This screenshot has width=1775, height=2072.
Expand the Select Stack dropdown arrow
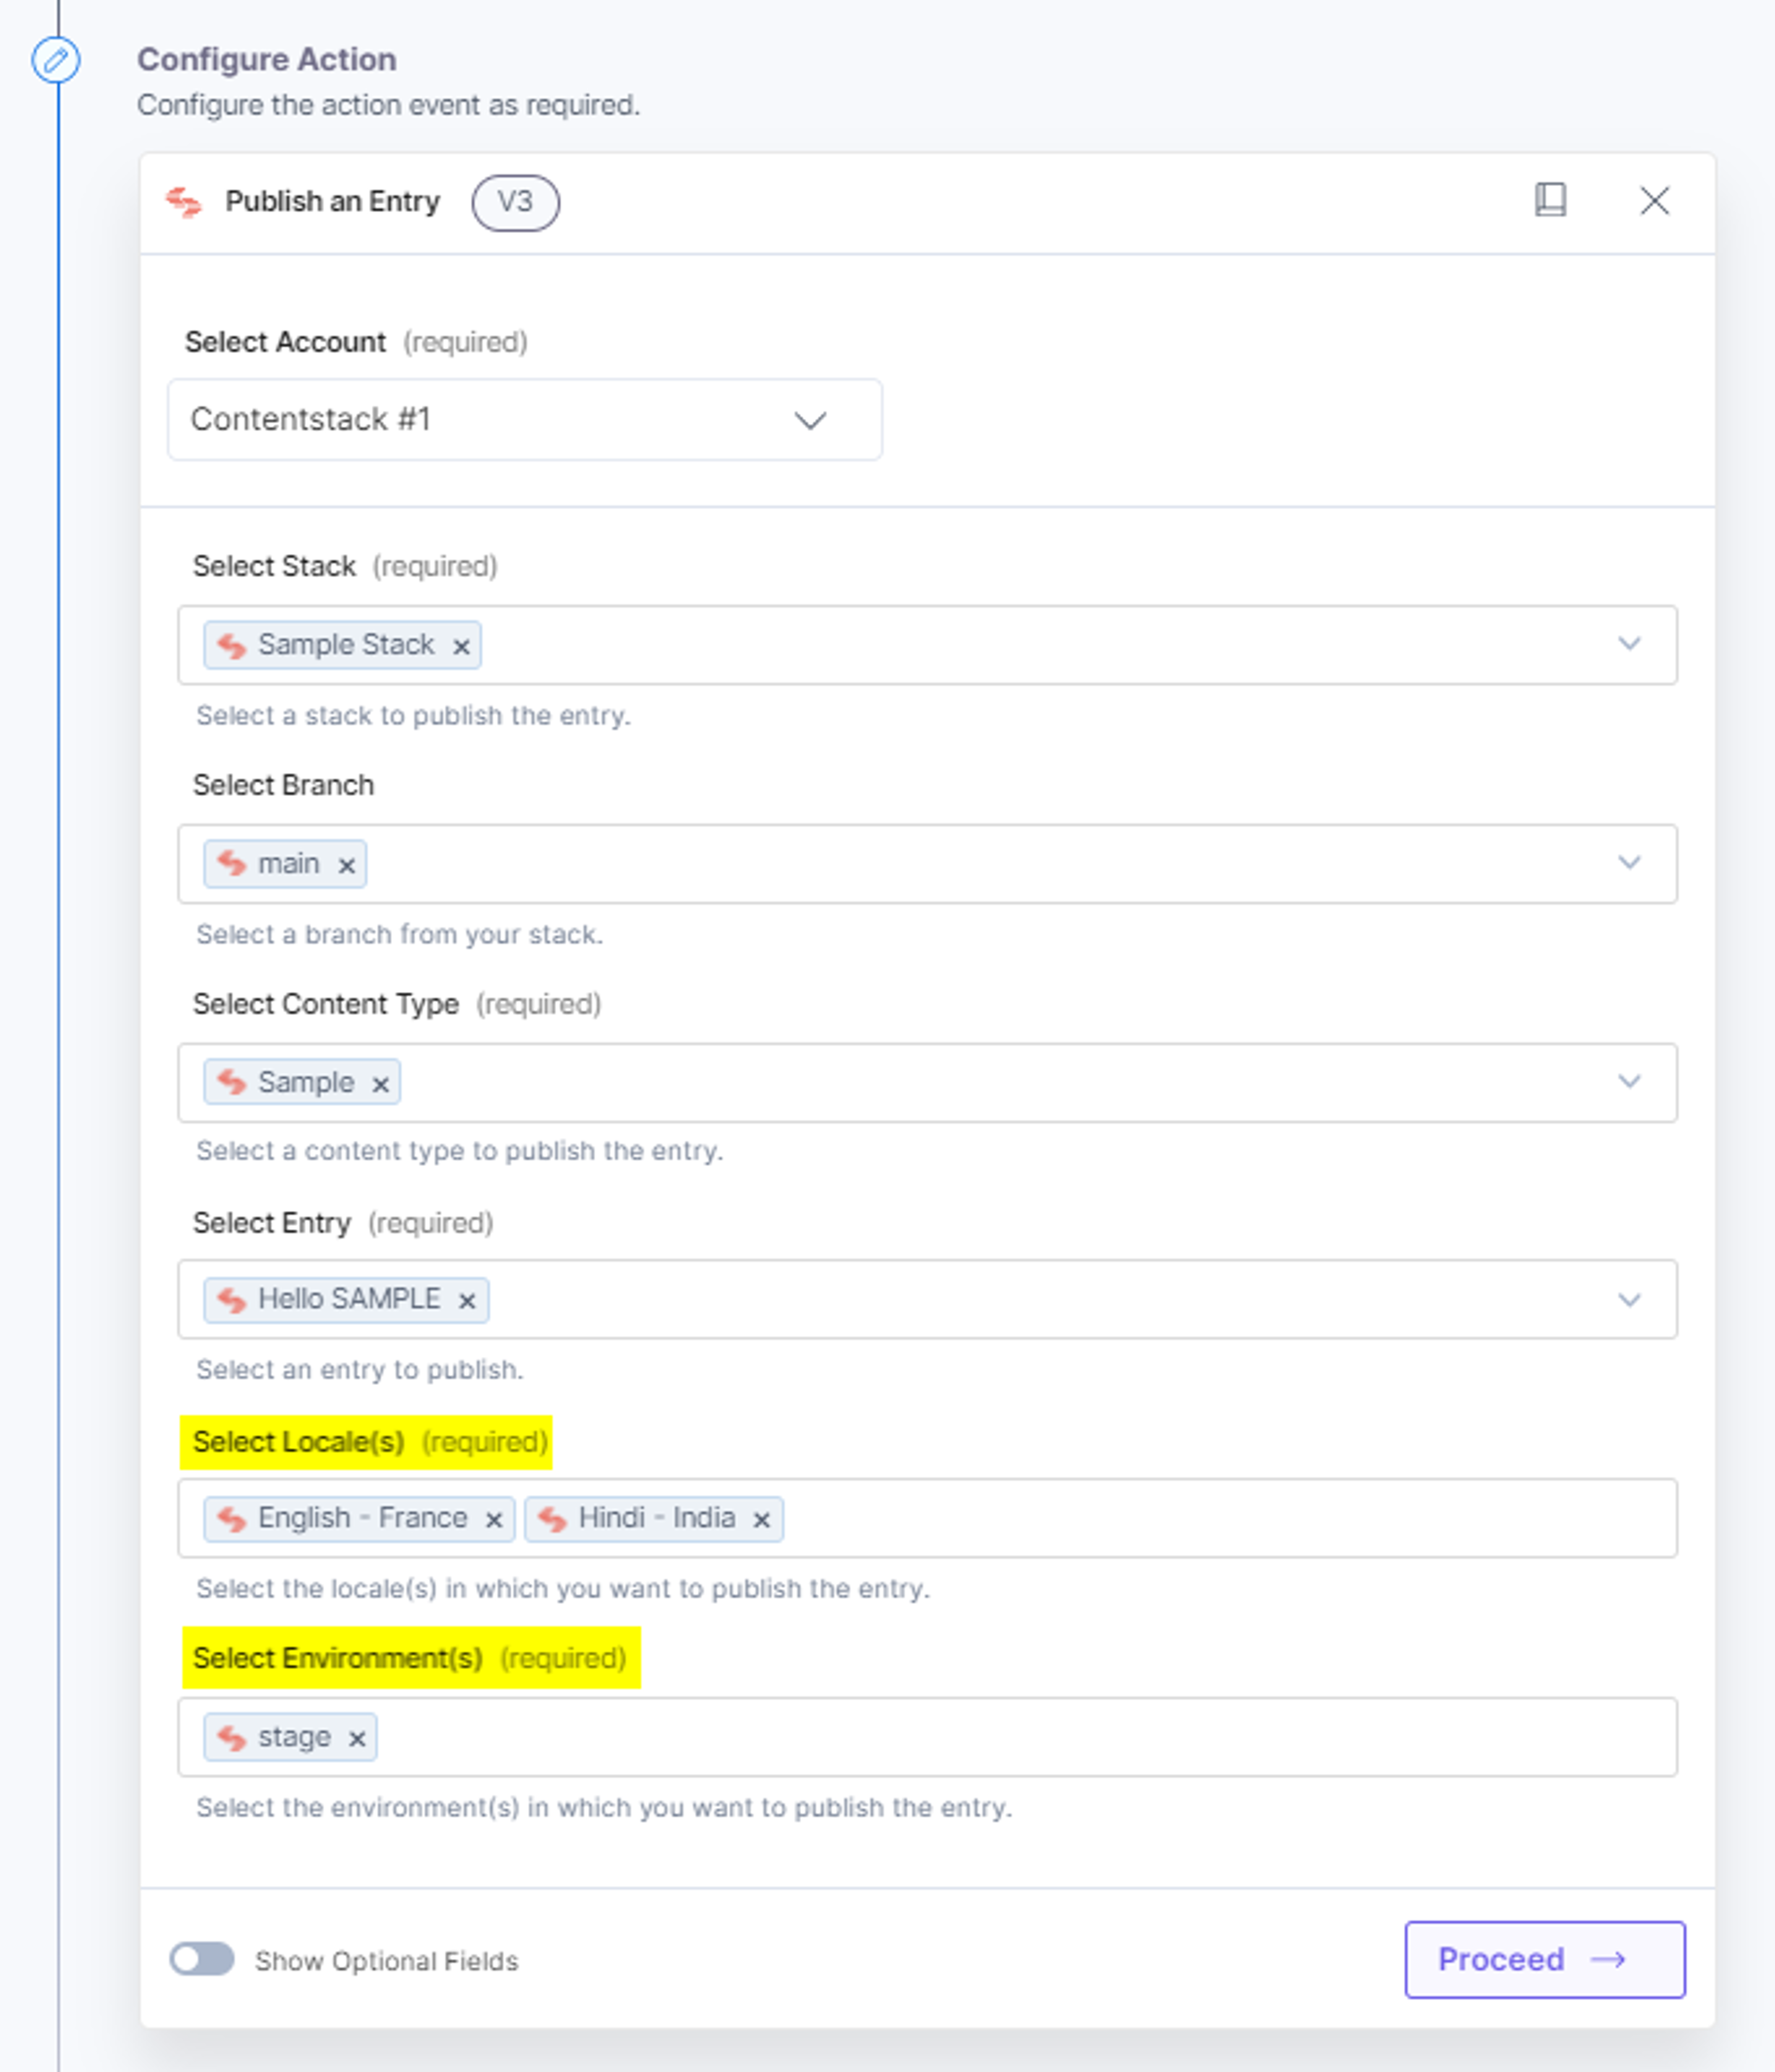click(x=1629, y=644)
